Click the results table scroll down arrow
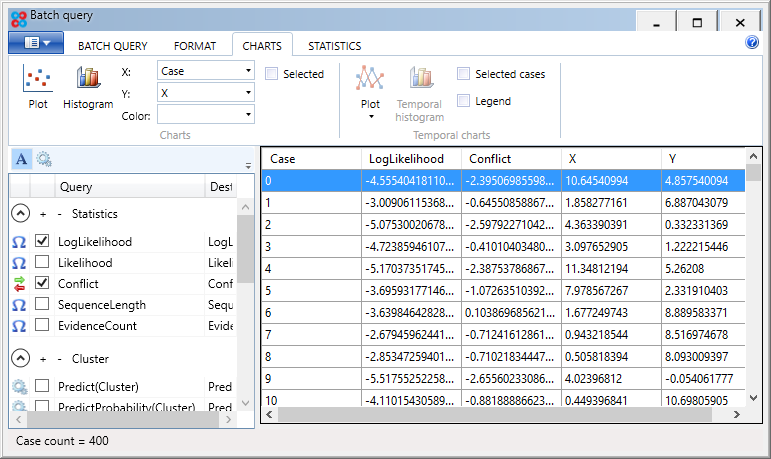Screen dimensions: 771x459 (753, 398)
